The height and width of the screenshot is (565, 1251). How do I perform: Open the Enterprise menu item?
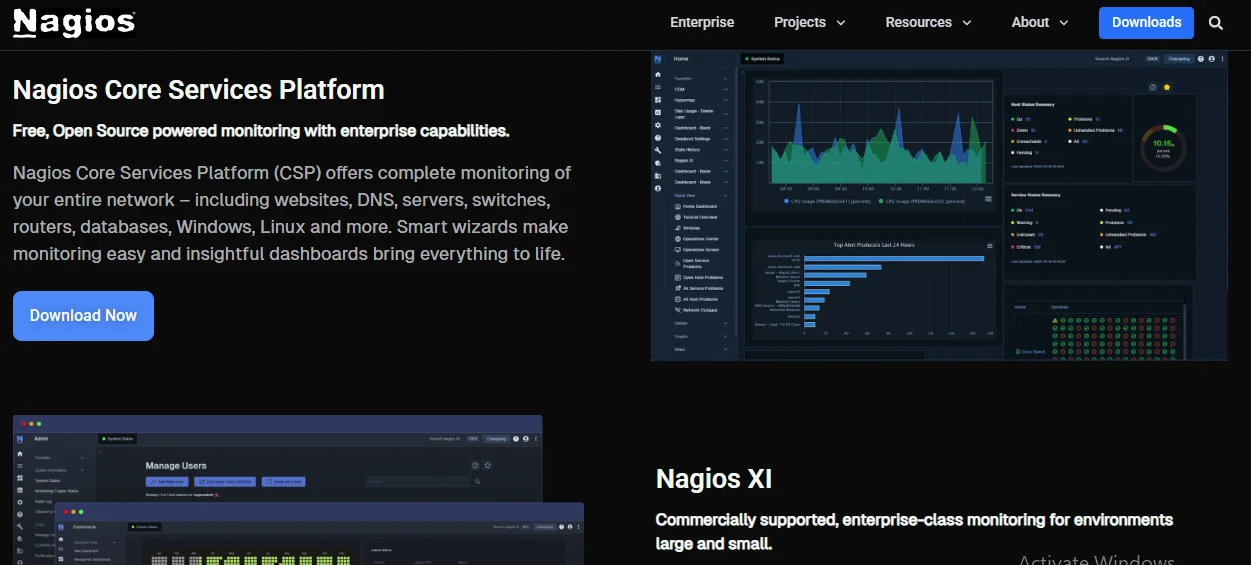coord(702,22)
